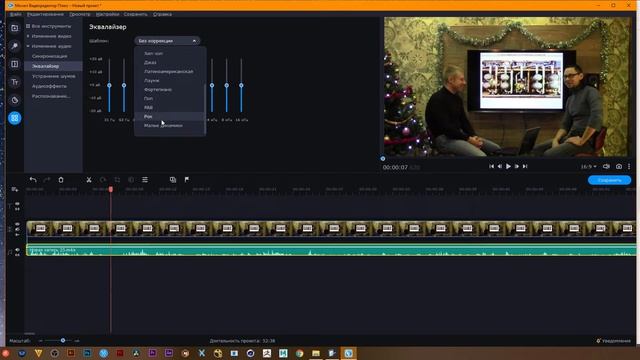
Task: Open Уведомления in the status bar
Action: pos(613,341)
